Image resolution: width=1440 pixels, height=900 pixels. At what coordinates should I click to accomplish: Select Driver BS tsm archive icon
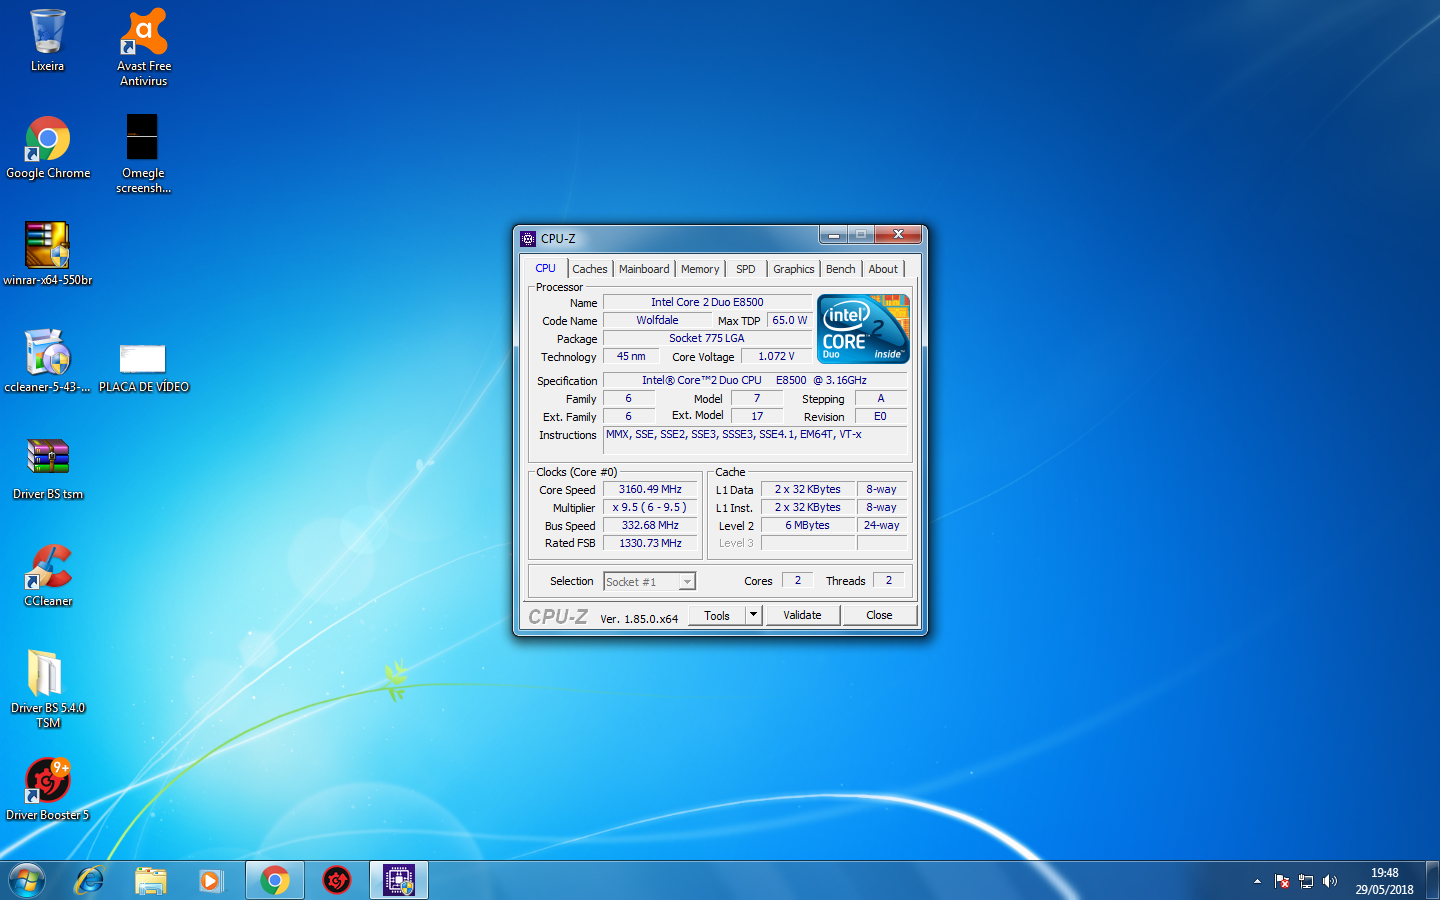(48, 468)
